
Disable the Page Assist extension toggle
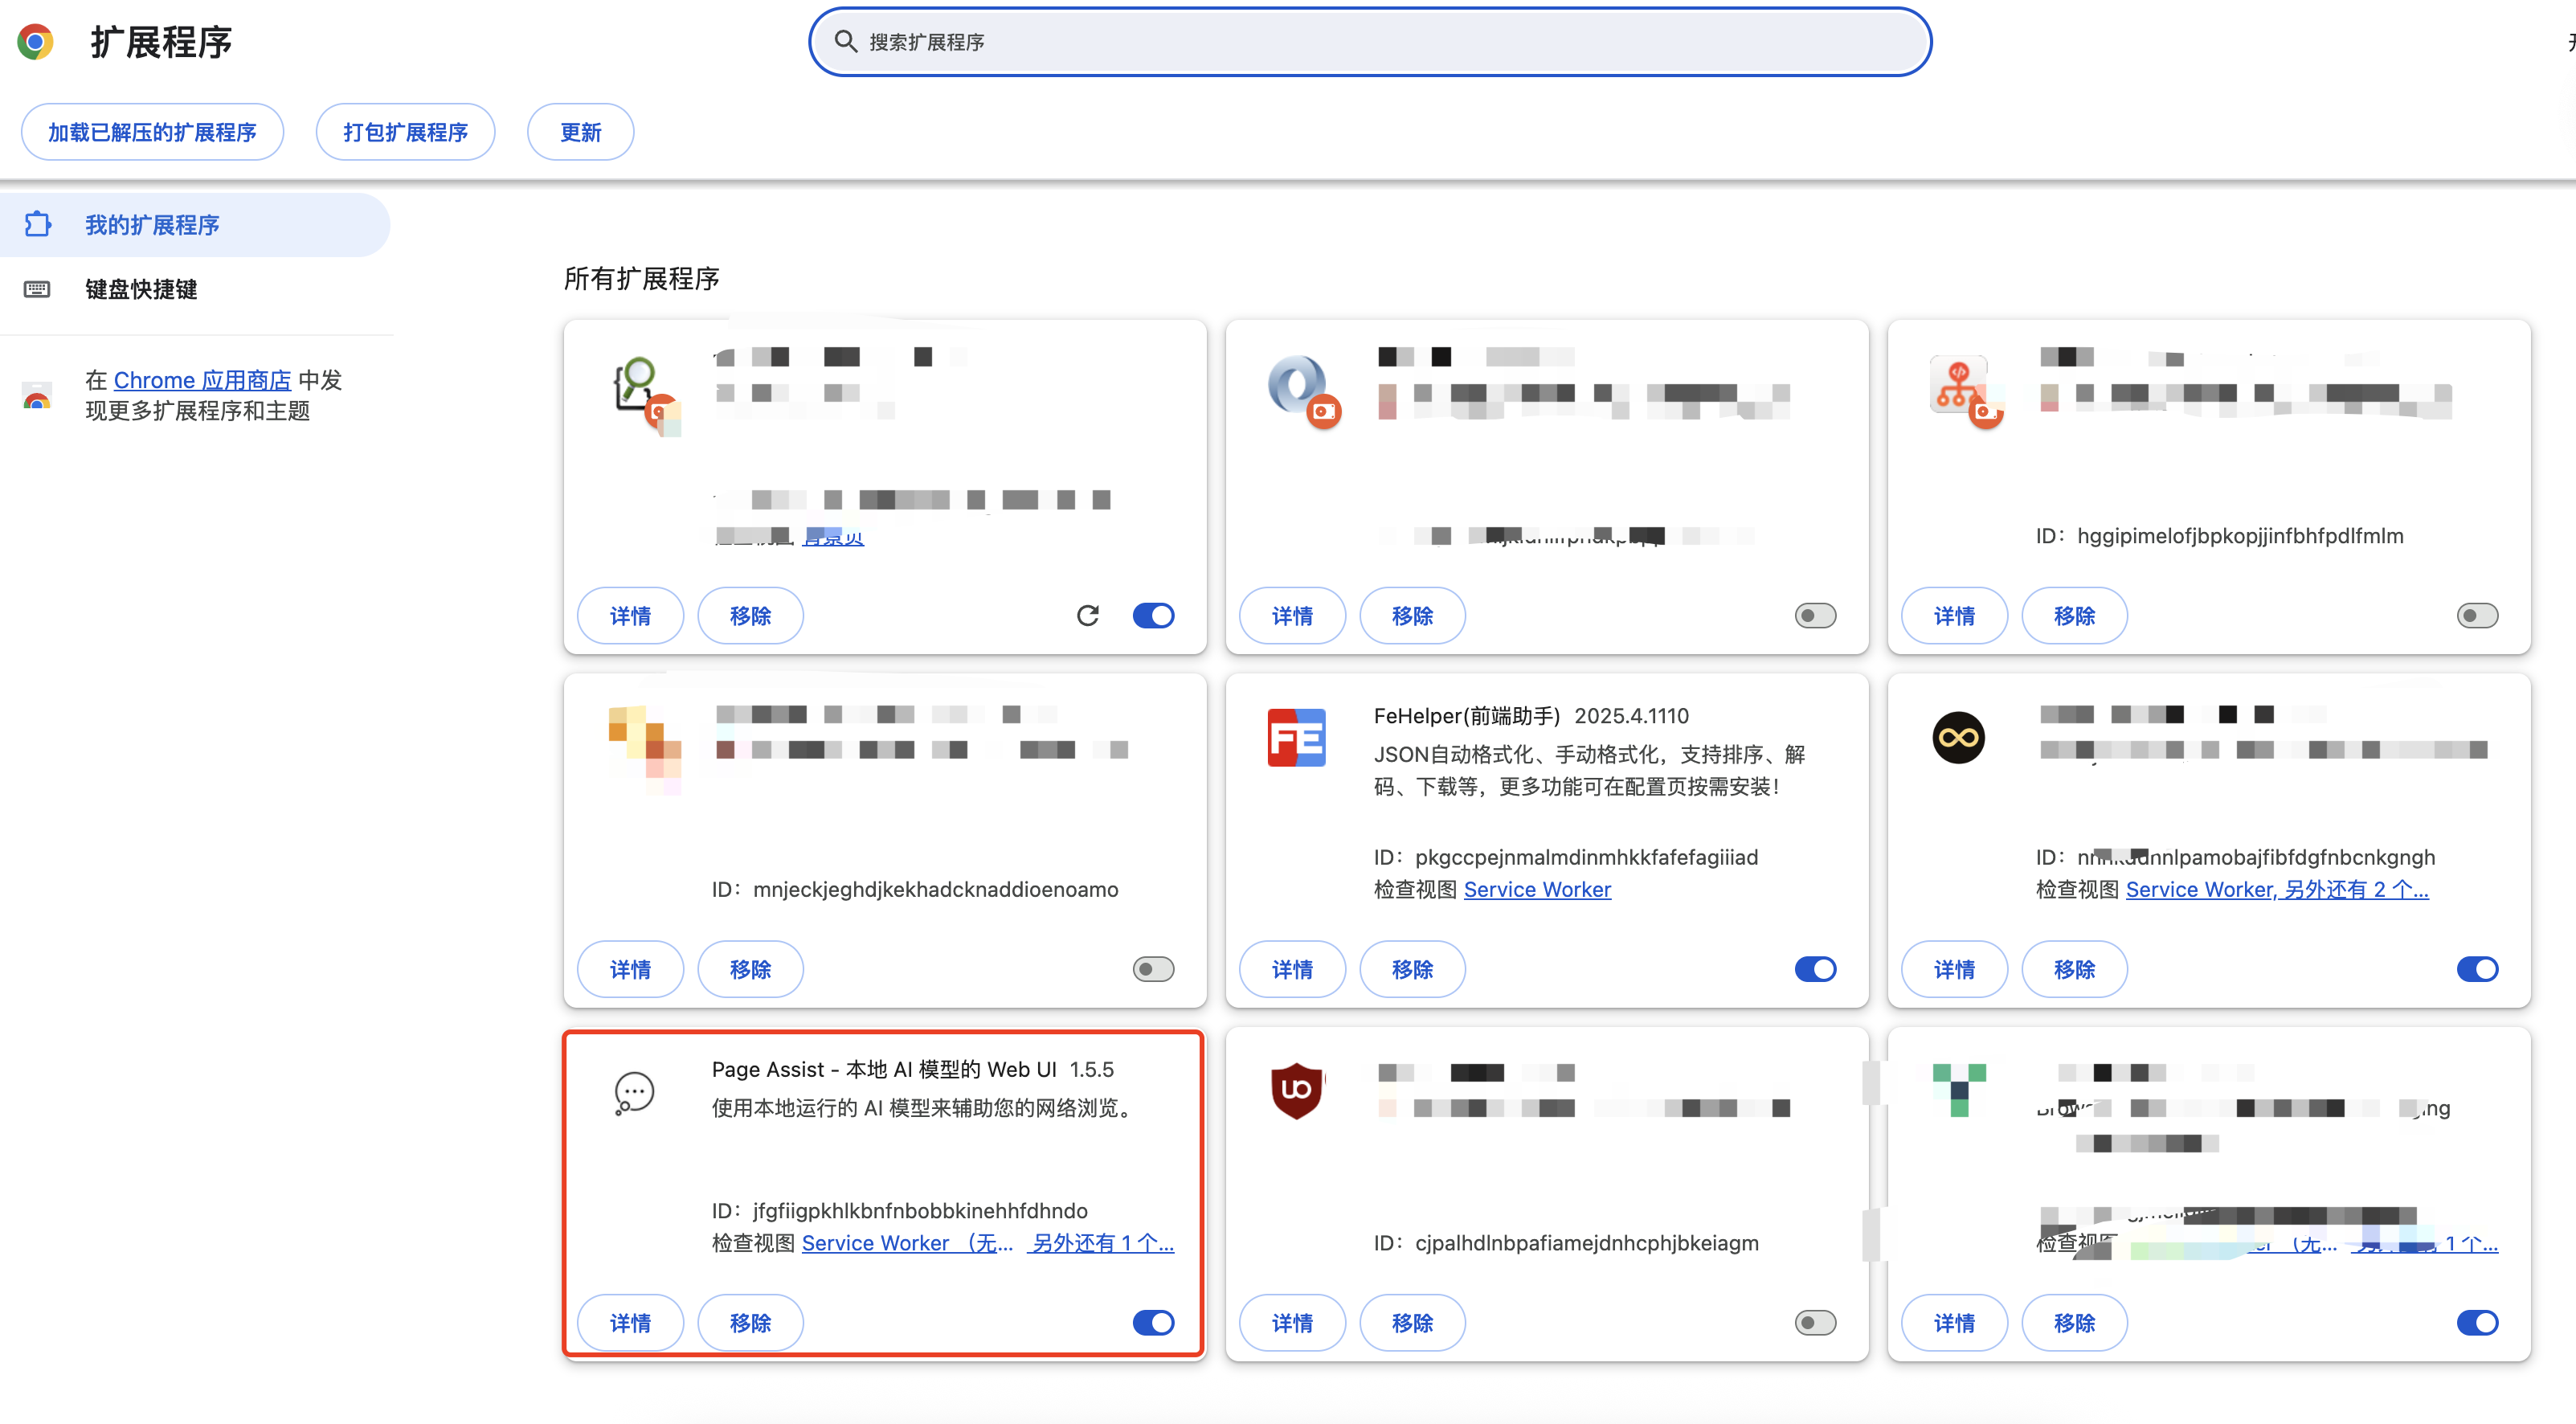point(1153,1322)
